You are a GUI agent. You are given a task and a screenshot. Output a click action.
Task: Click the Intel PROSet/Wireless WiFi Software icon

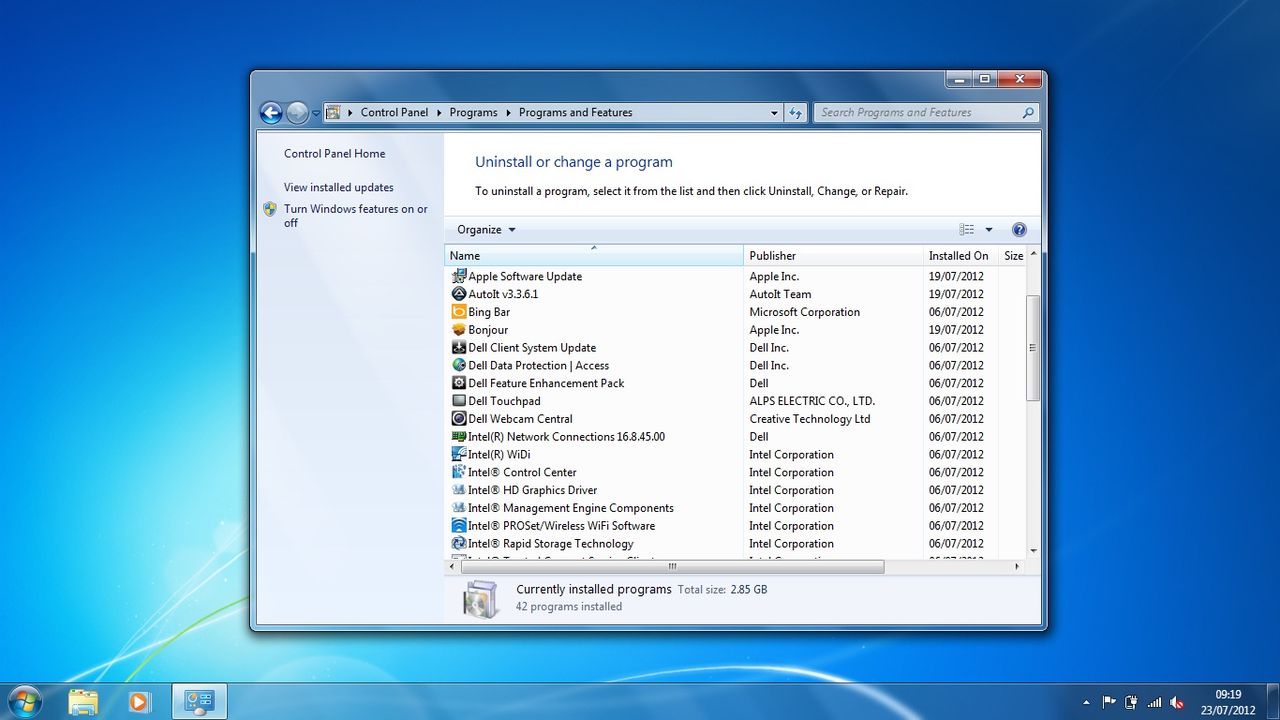click(459, 526)
